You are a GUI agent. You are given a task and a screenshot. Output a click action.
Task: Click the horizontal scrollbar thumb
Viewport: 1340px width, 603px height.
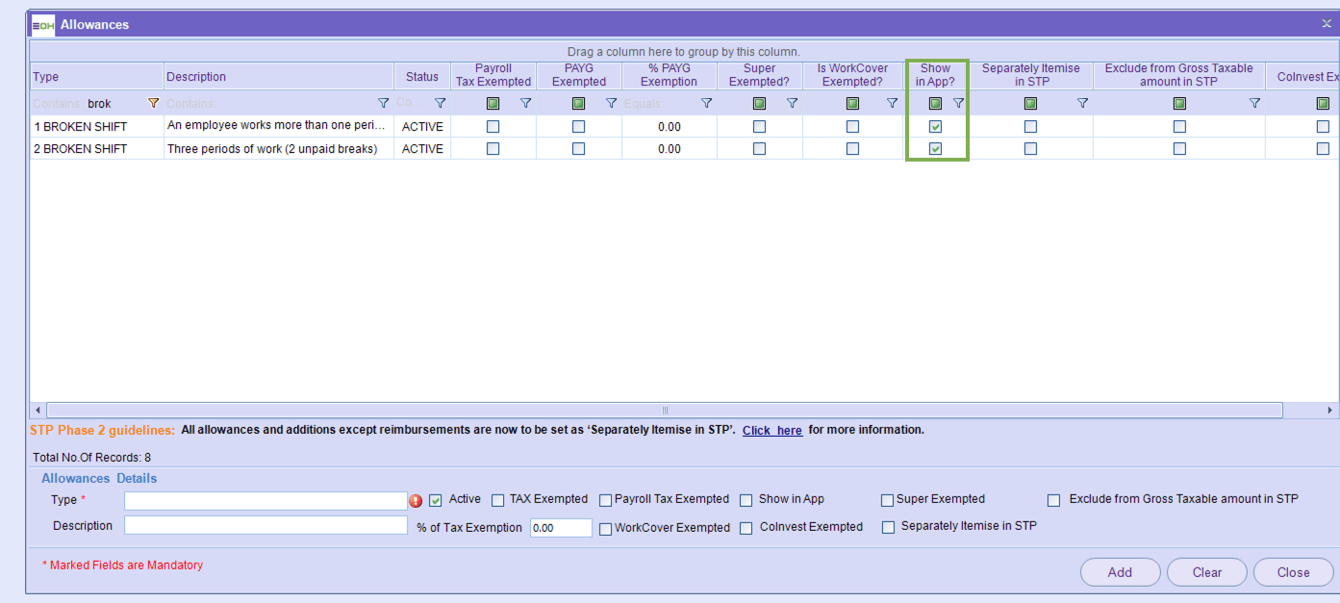664,410
